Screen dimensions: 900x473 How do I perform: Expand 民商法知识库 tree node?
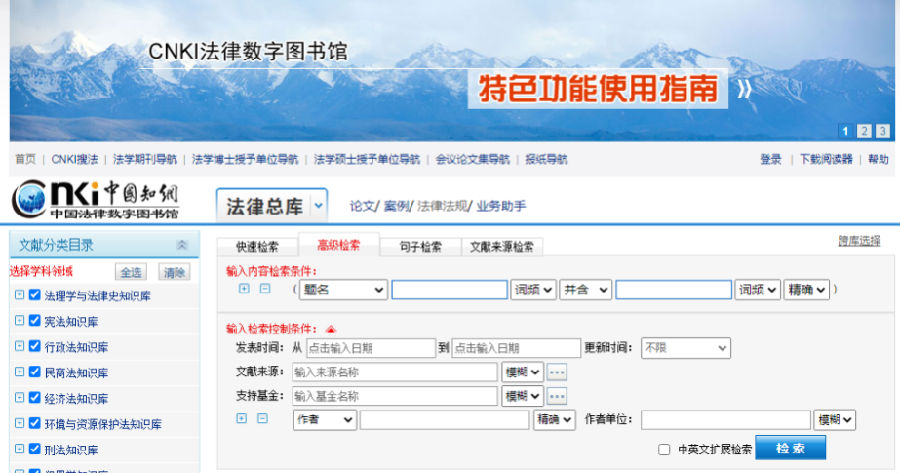pyautogui.click(x=20, y=372)
